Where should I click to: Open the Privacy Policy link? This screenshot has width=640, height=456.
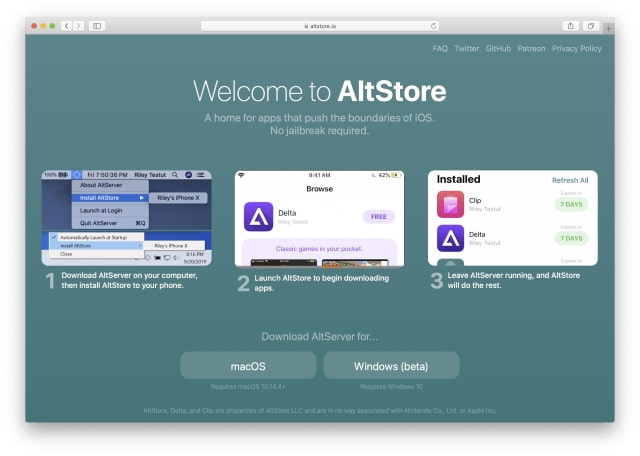tap(576, 49)
